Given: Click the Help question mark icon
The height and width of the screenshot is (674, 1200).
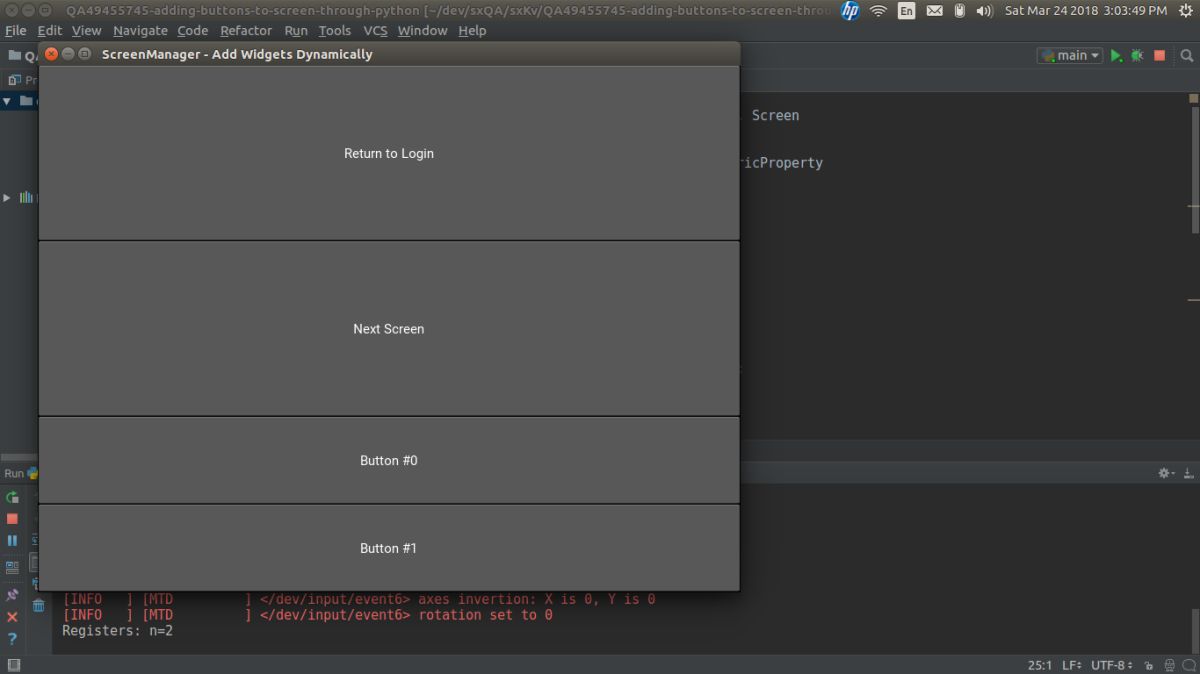Looking at the screenshot, I should (12, 639).
